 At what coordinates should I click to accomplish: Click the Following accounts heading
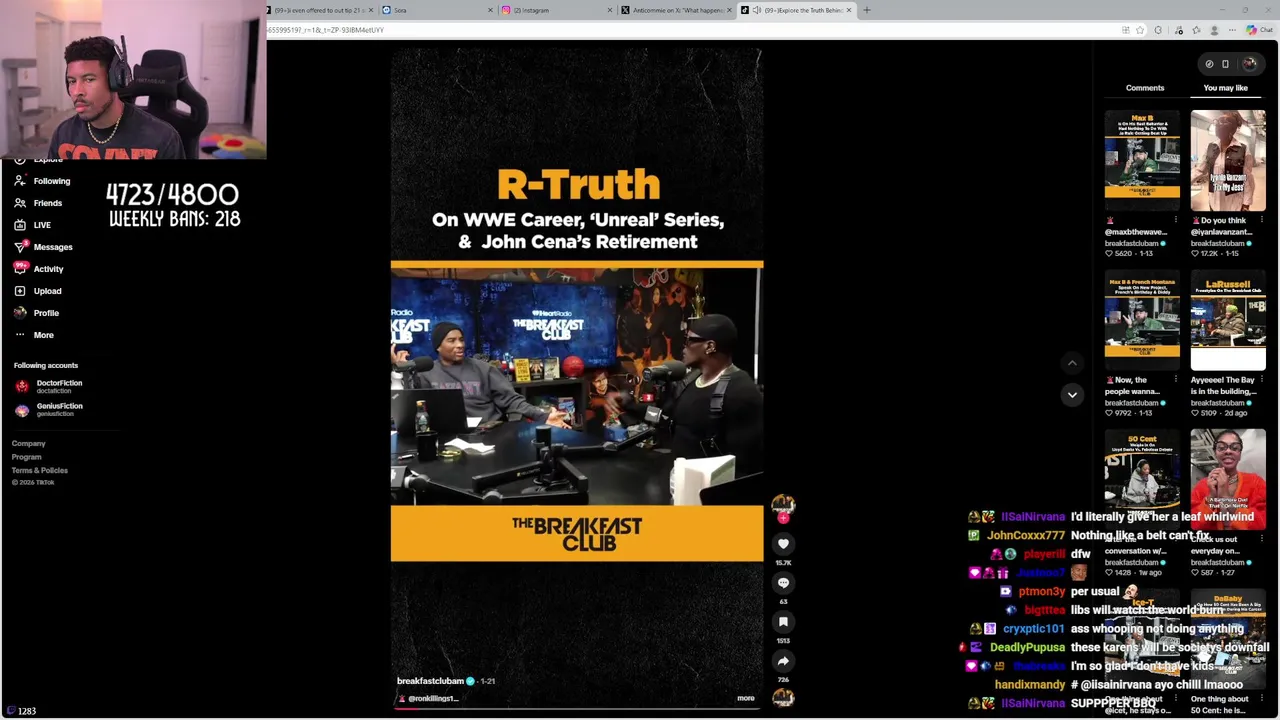(x=46, y=366)
